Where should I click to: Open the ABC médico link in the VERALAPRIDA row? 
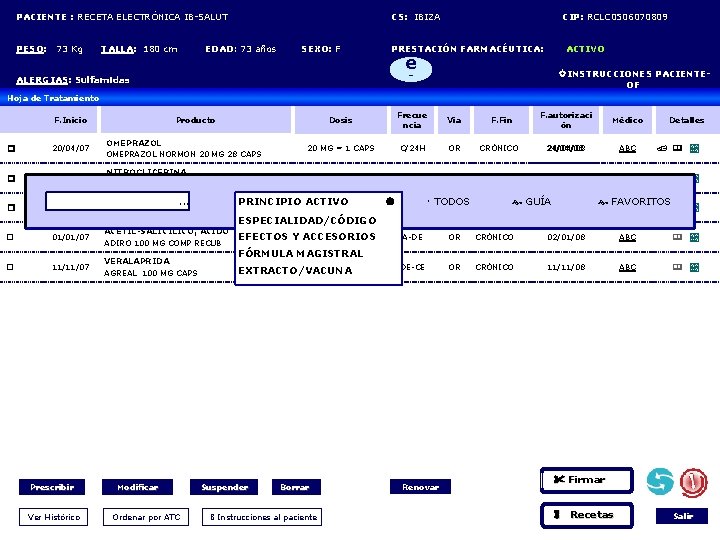tap(627, 267)
